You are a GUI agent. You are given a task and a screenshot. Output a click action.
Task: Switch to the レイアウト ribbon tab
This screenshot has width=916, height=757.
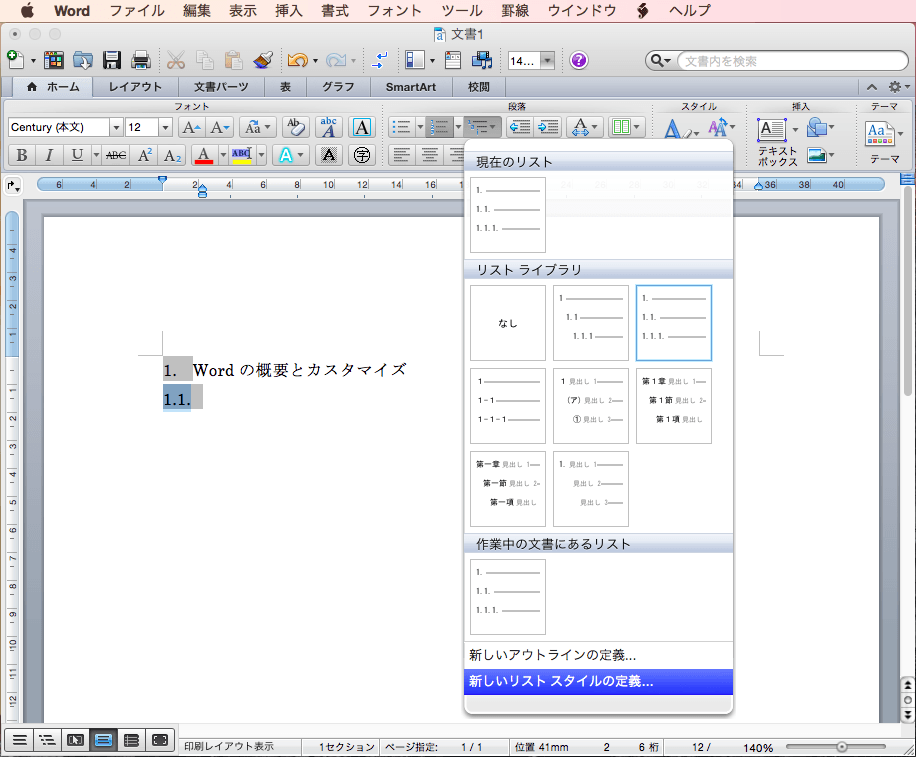click(135, 86)
